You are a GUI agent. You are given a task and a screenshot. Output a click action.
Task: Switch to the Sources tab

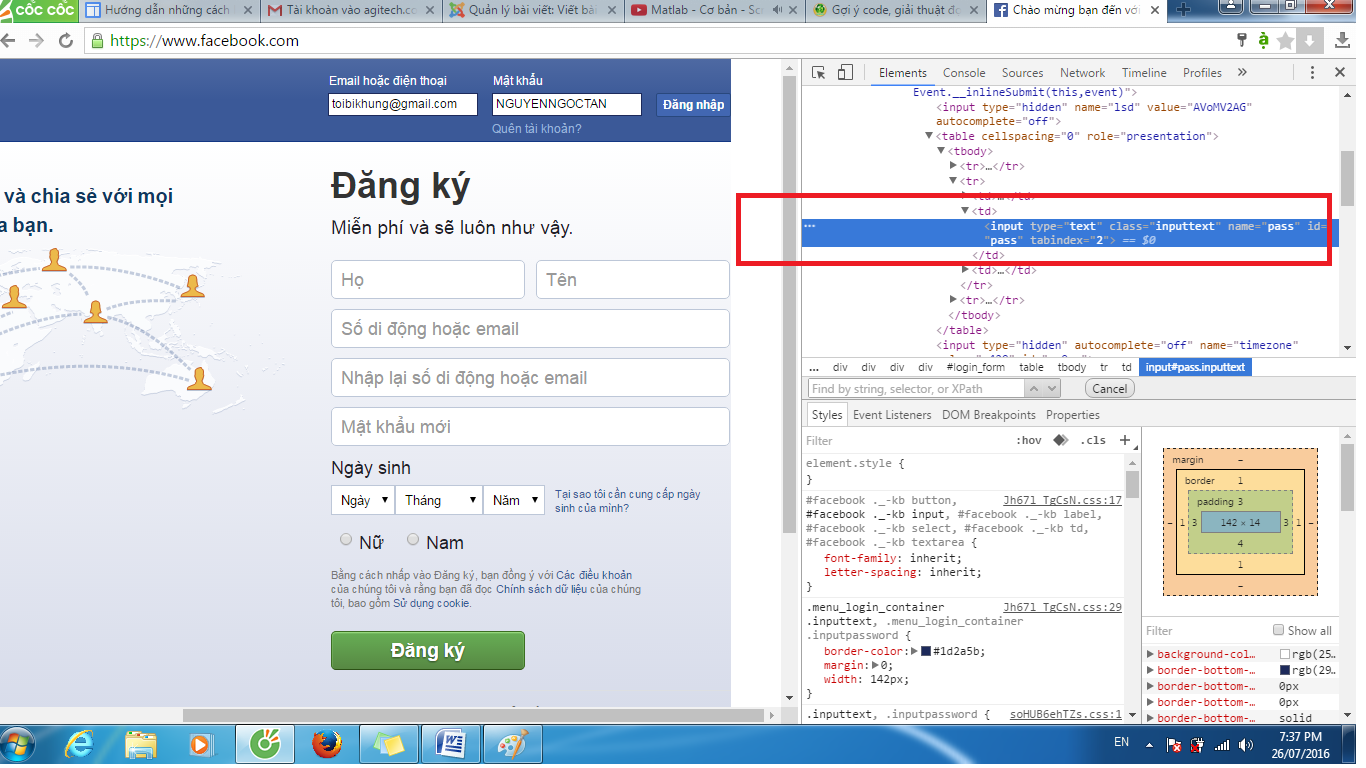click(x=1022, y=73)
